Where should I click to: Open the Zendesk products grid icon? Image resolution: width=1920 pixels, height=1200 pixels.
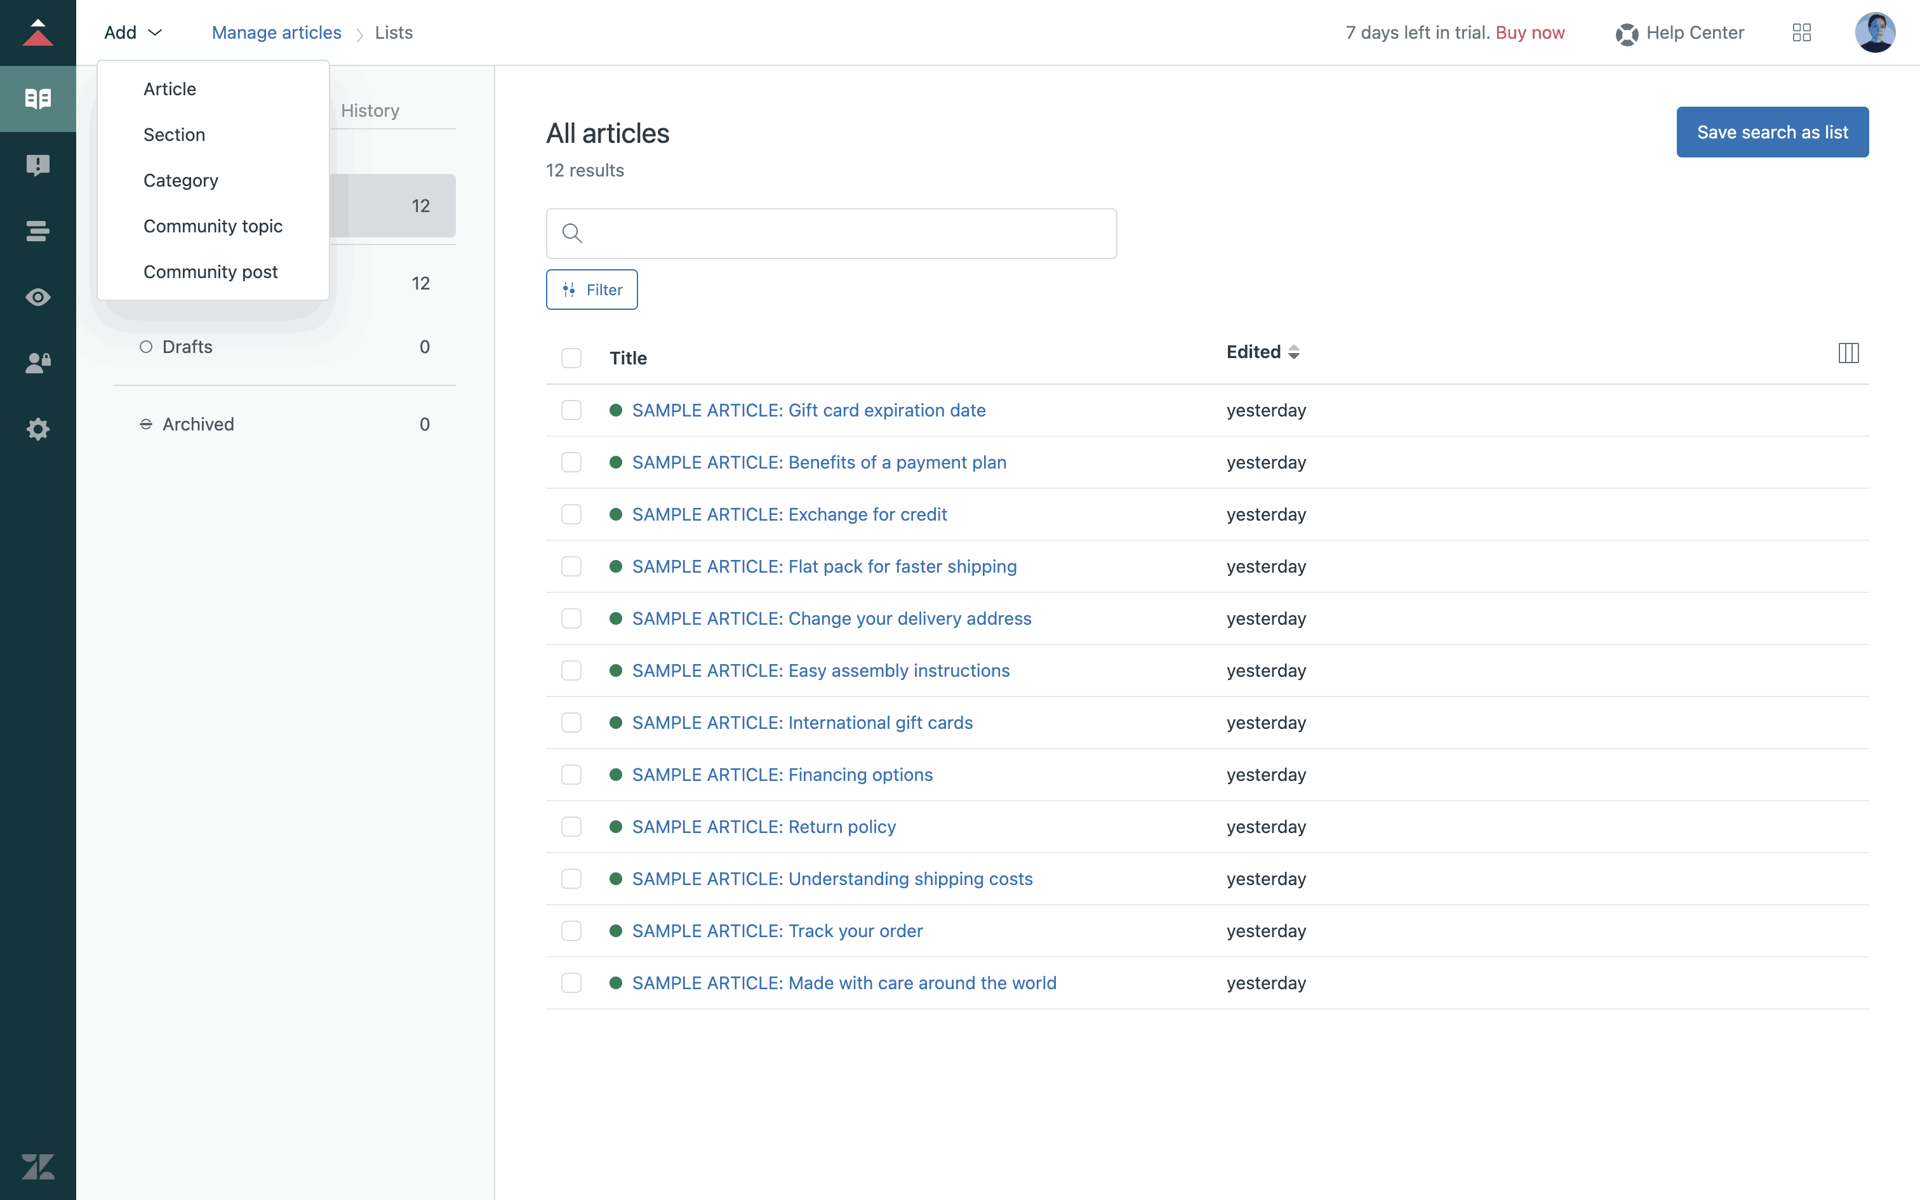click(1802, 33)
